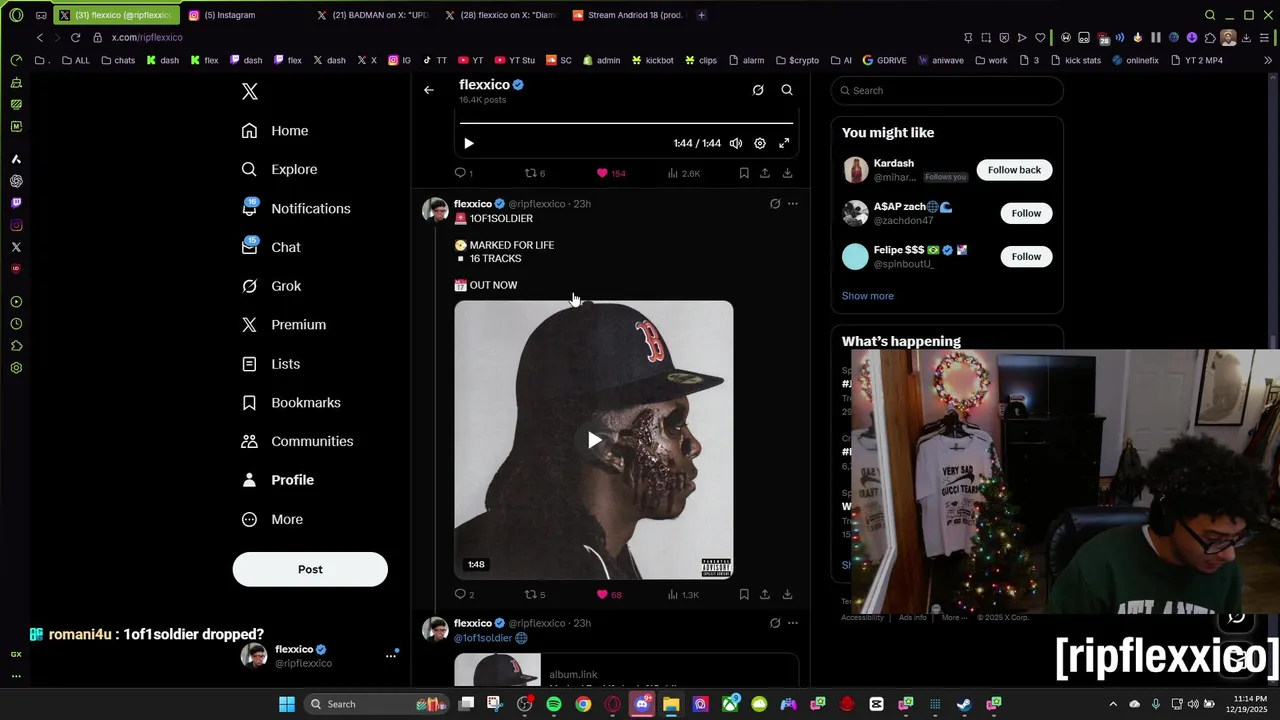Repost the post with 5 reposts
Screen dimensions: 1280x720
[x=535, y=594]
